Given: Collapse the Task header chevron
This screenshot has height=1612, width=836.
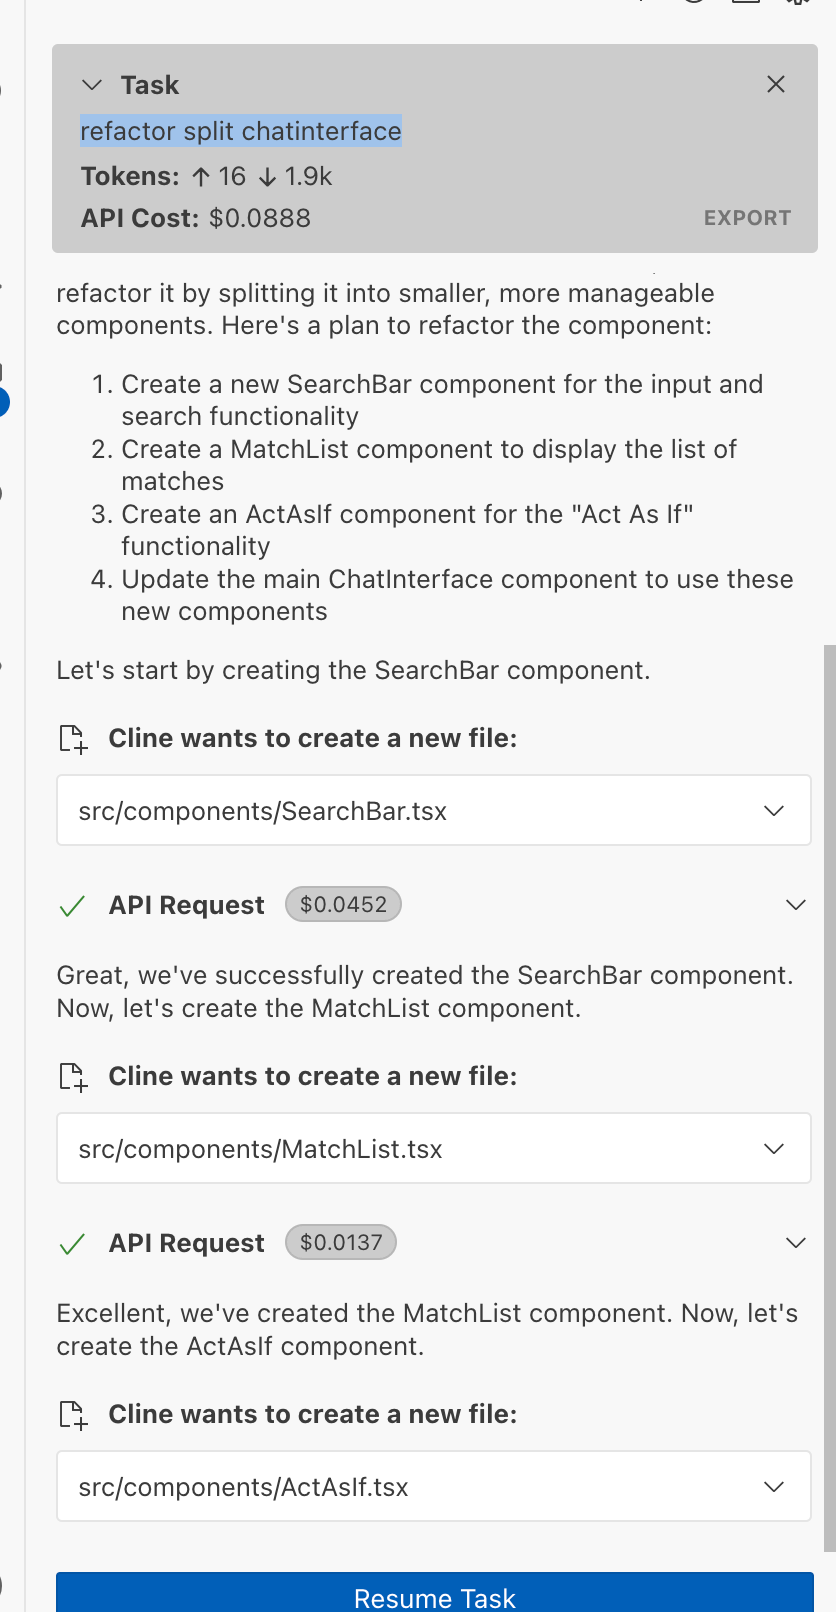Looking at the screenshot, I should [x=92, y=85].
